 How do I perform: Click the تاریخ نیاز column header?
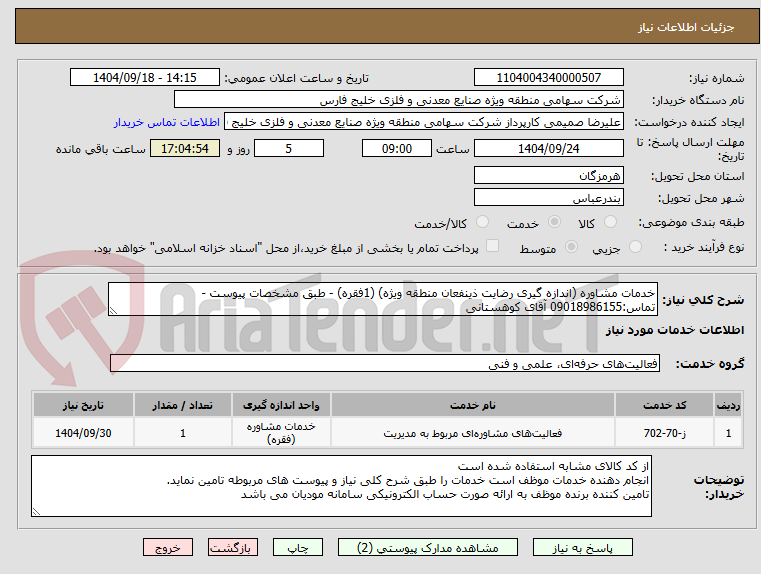[x=83, y=405]
